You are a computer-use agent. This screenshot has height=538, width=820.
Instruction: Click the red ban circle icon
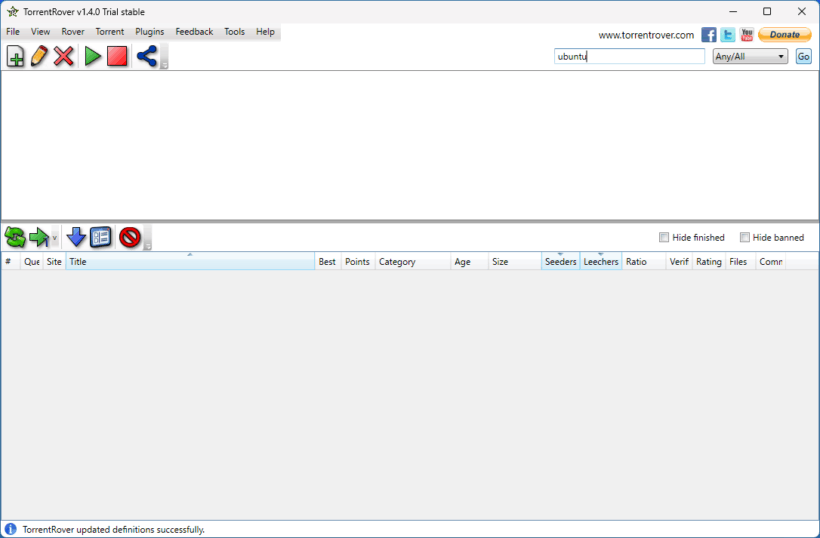(130, 237)
